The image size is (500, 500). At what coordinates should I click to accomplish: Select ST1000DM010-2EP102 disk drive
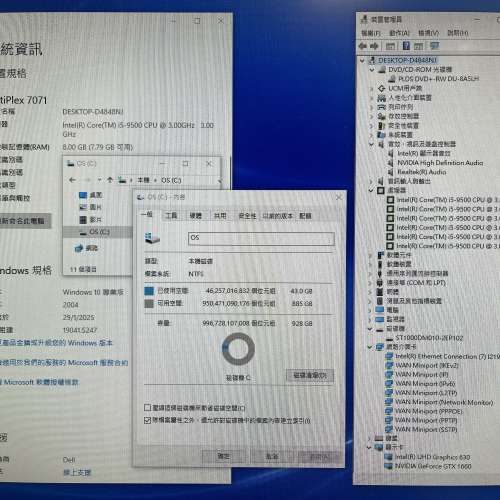pos(429,338)
